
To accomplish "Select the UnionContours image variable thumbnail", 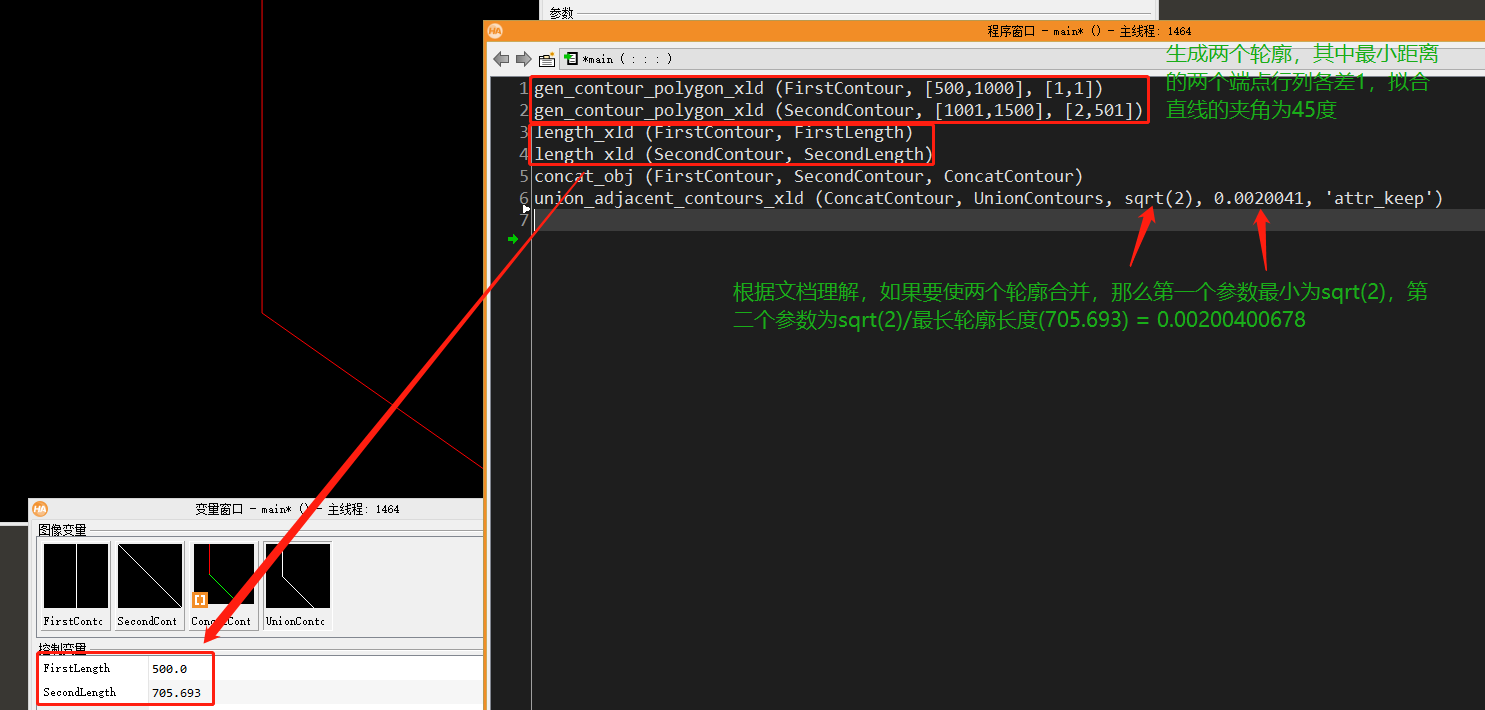I will click(296, 586).
